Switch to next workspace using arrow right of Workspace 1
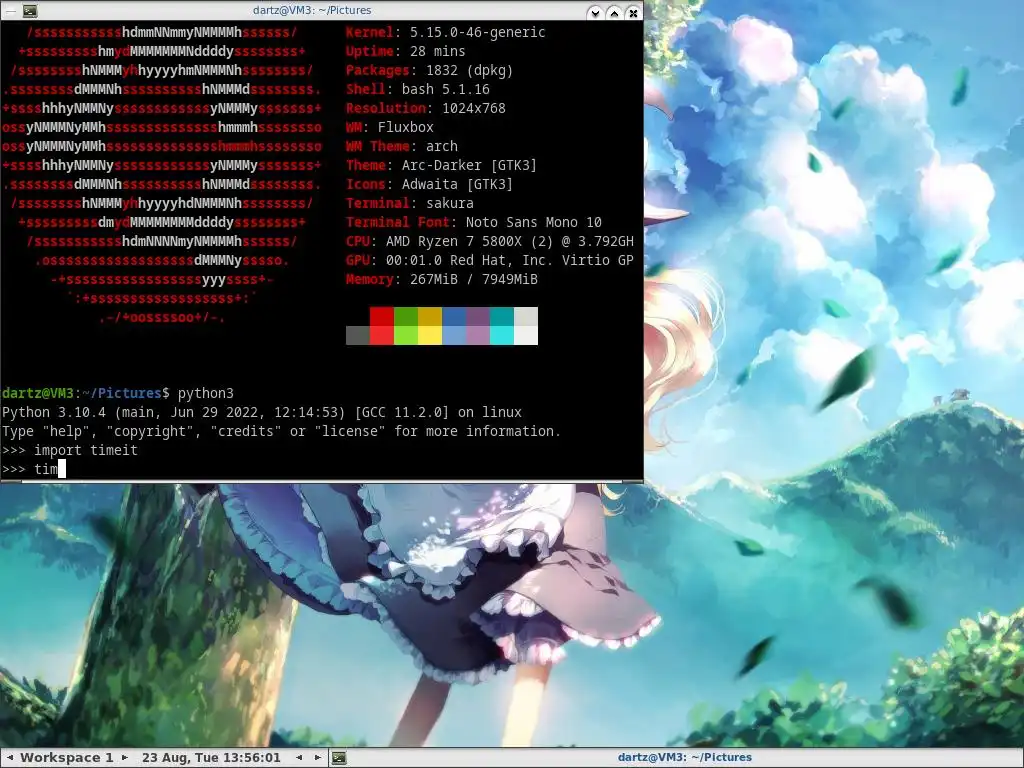This screenshot has height=768, width=1024. click(125, 758)
